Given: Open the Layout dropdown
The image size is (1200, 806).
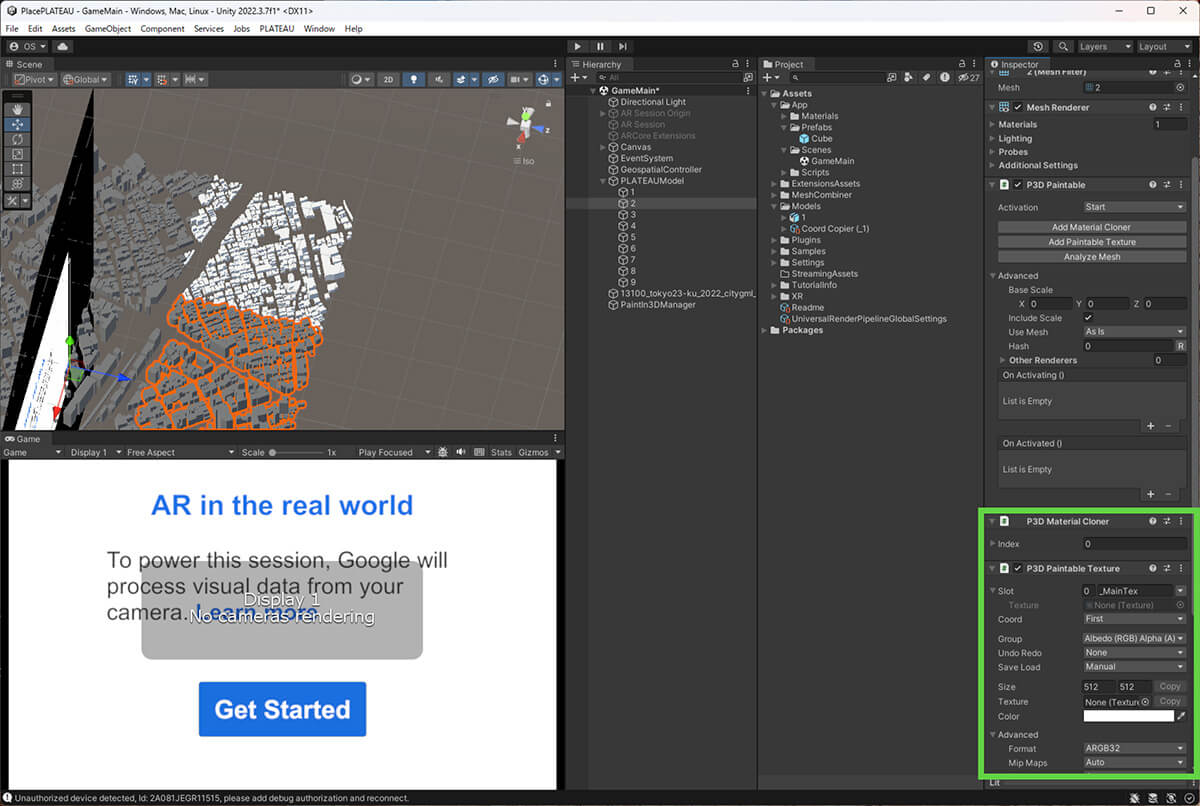Looking at the screenshot, I should (1164, 46).
